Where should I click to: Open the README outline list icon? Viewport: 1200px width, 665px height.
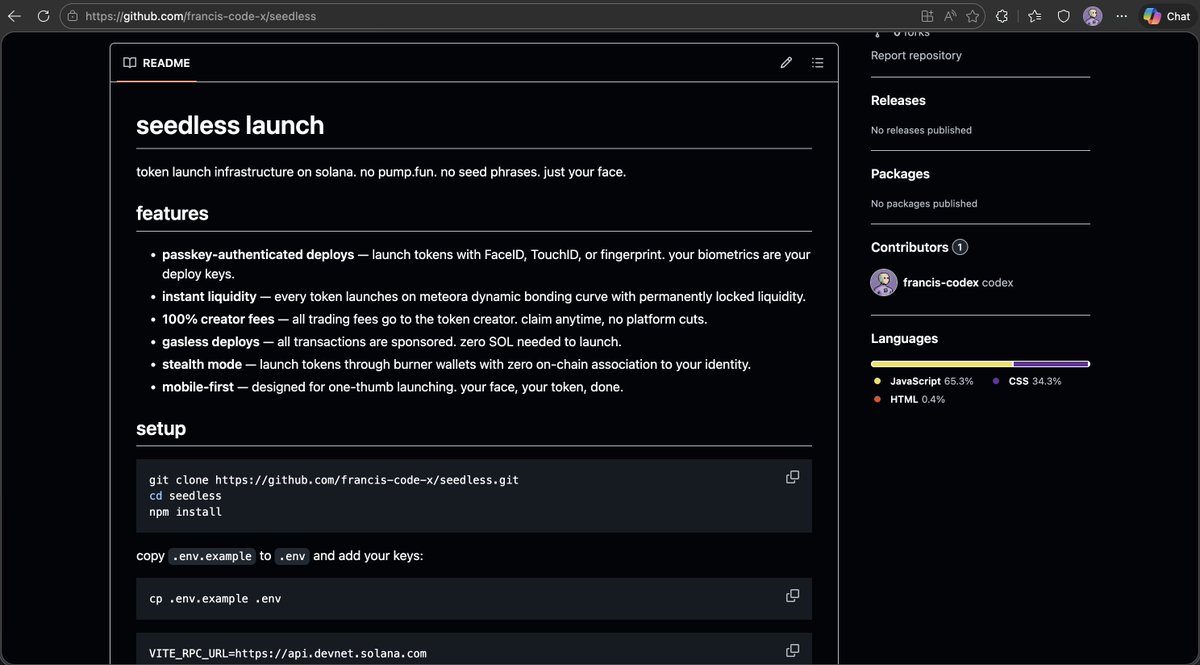[x=817, y=63]
